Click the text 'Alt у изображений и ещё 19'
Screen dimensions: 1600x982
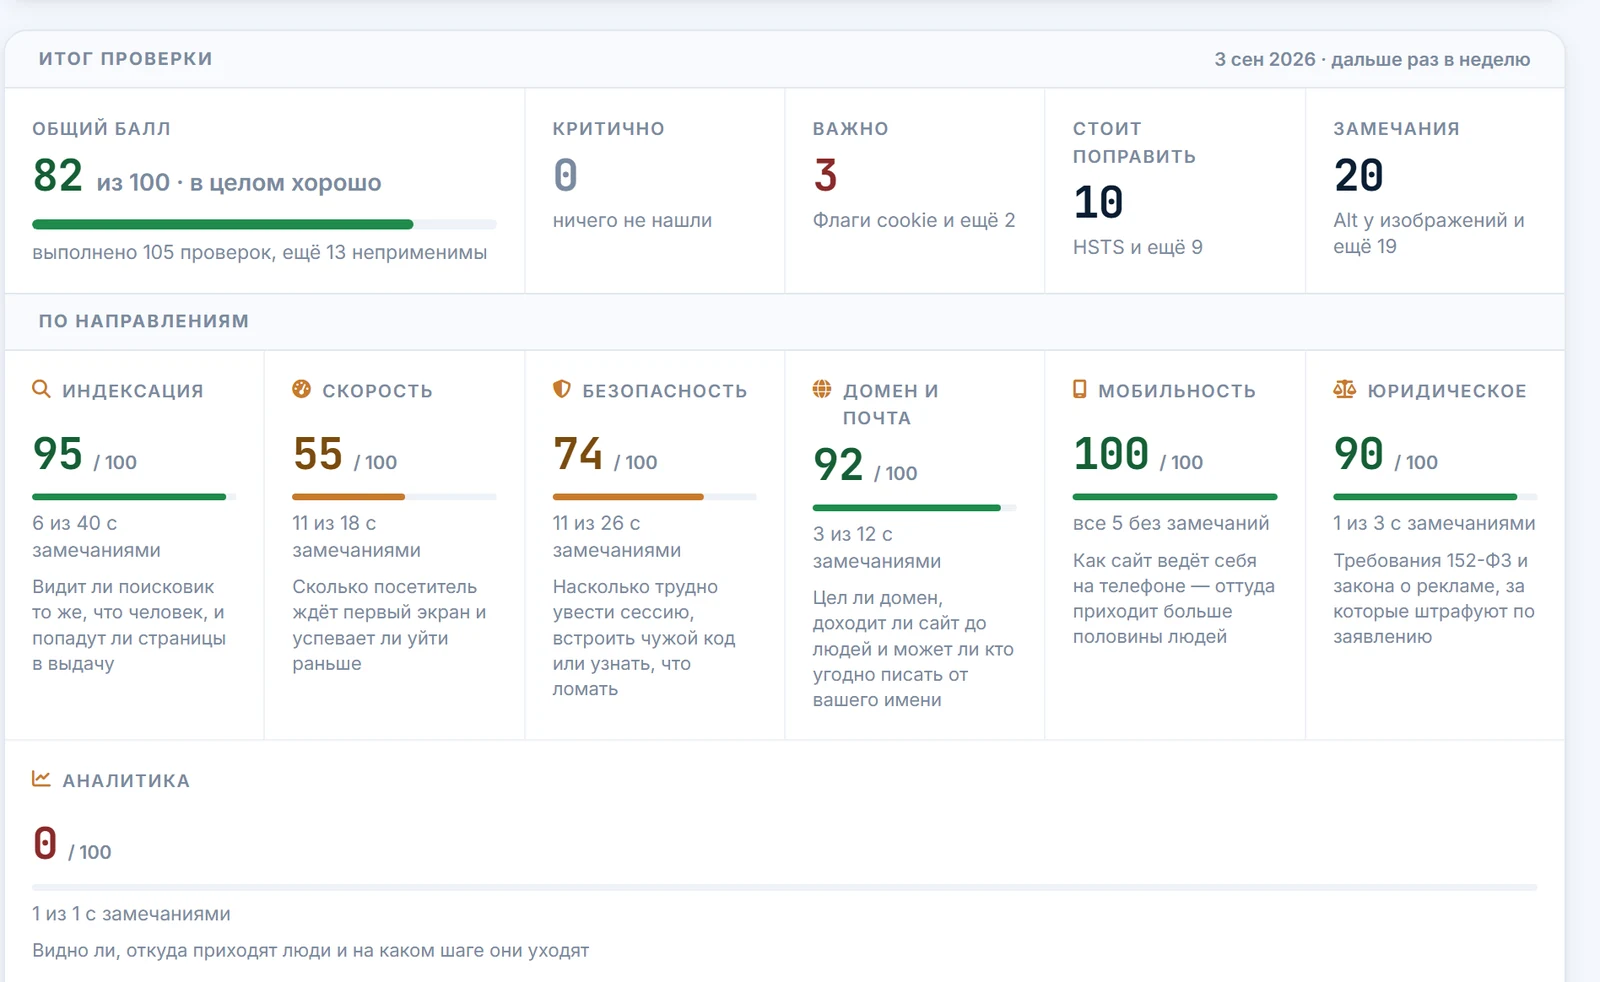tap(1429, 233)
